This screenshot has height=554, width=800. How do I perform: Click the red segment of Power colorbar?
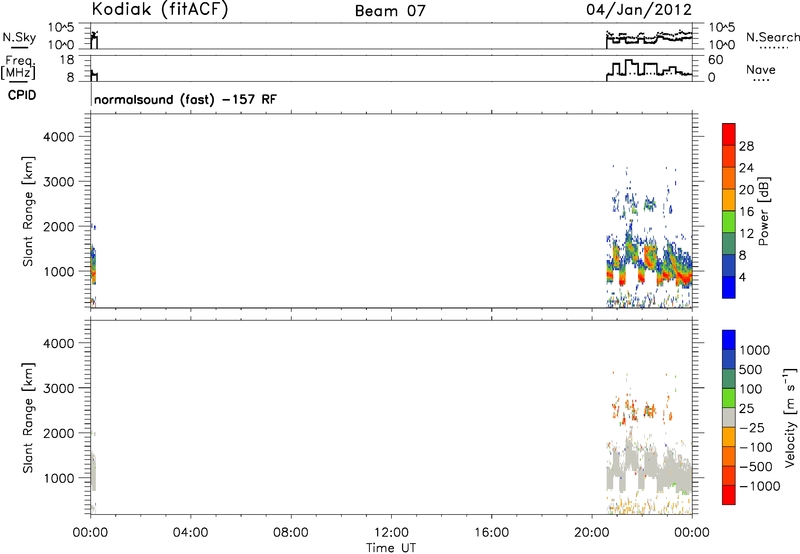coord(729,134)
